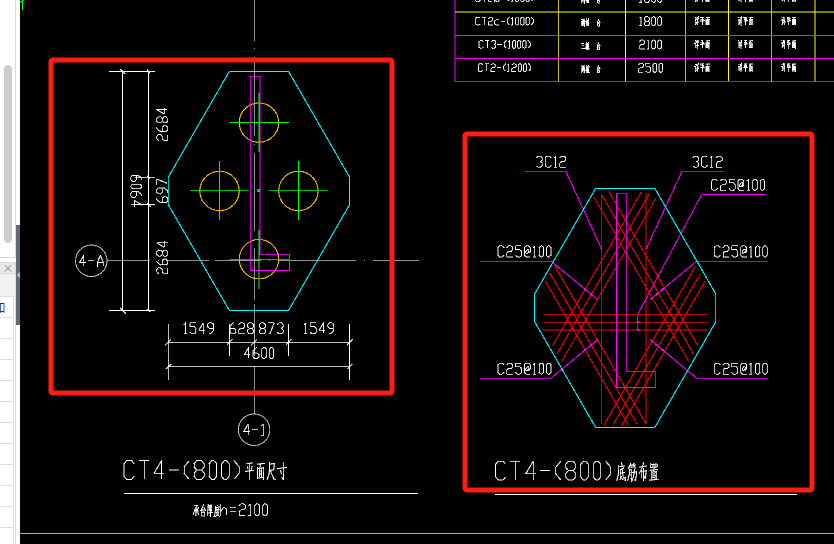Select the right pile circle in plan view

point(298,190)
